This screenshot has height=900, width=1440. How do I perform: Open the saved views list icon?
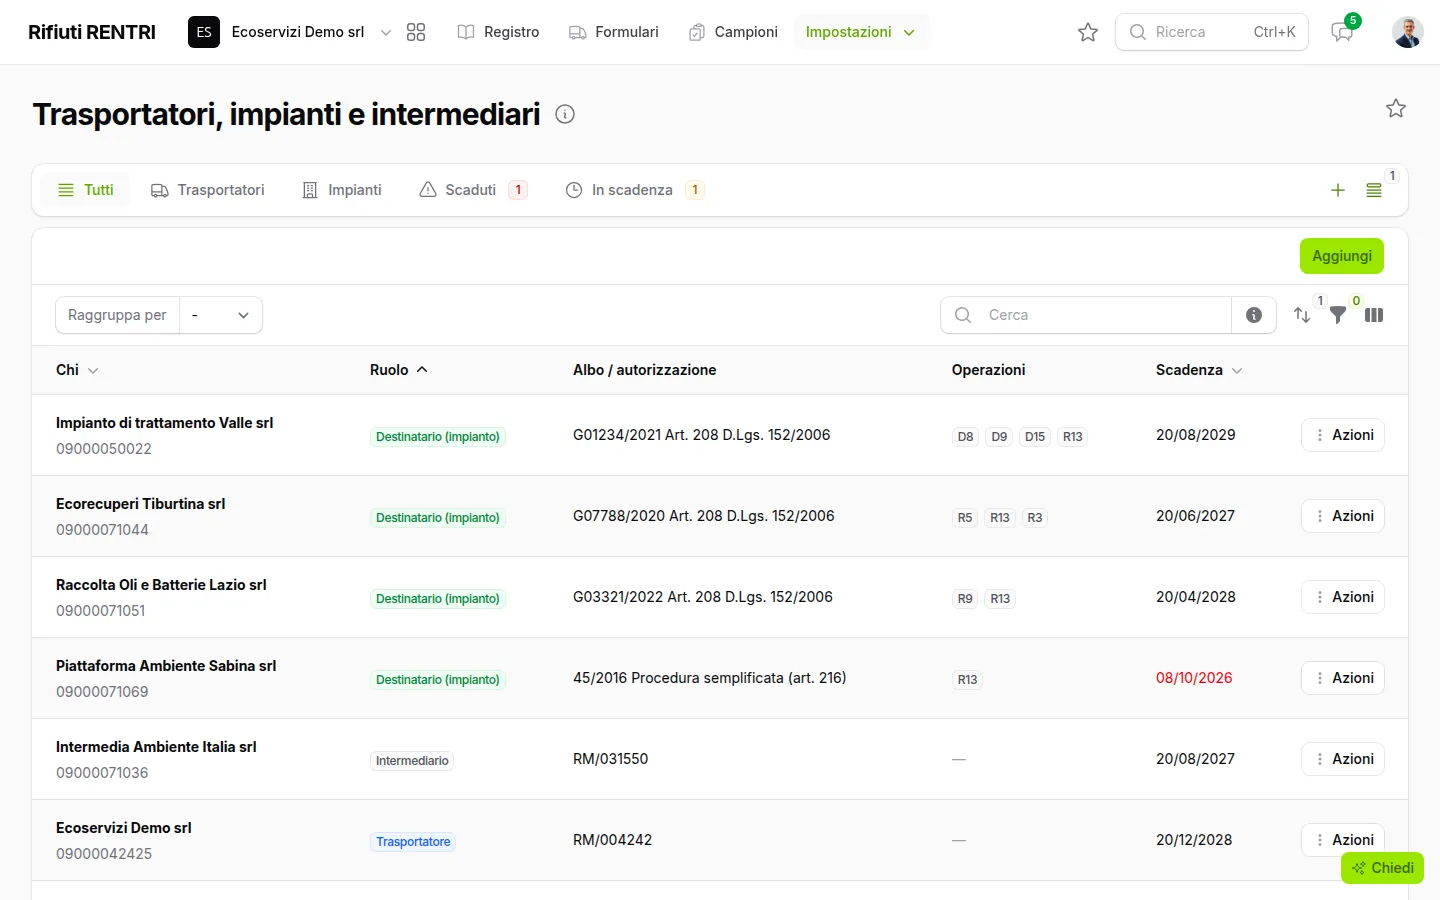tap(1374, 190)
